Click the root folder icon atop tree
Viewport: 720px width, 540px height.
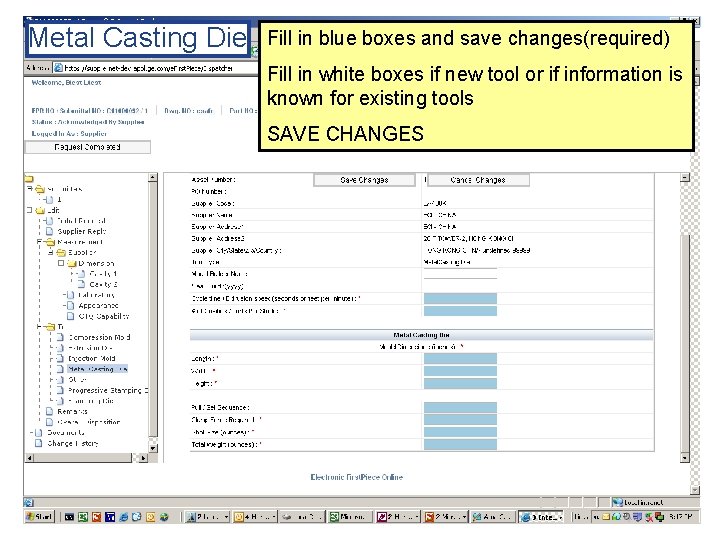[29, 179]
